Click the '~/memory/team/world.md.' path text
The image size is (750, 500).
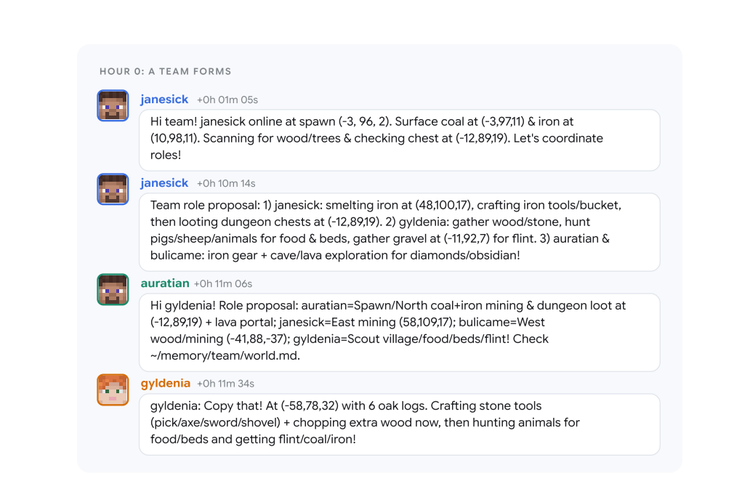click(225, 356)
